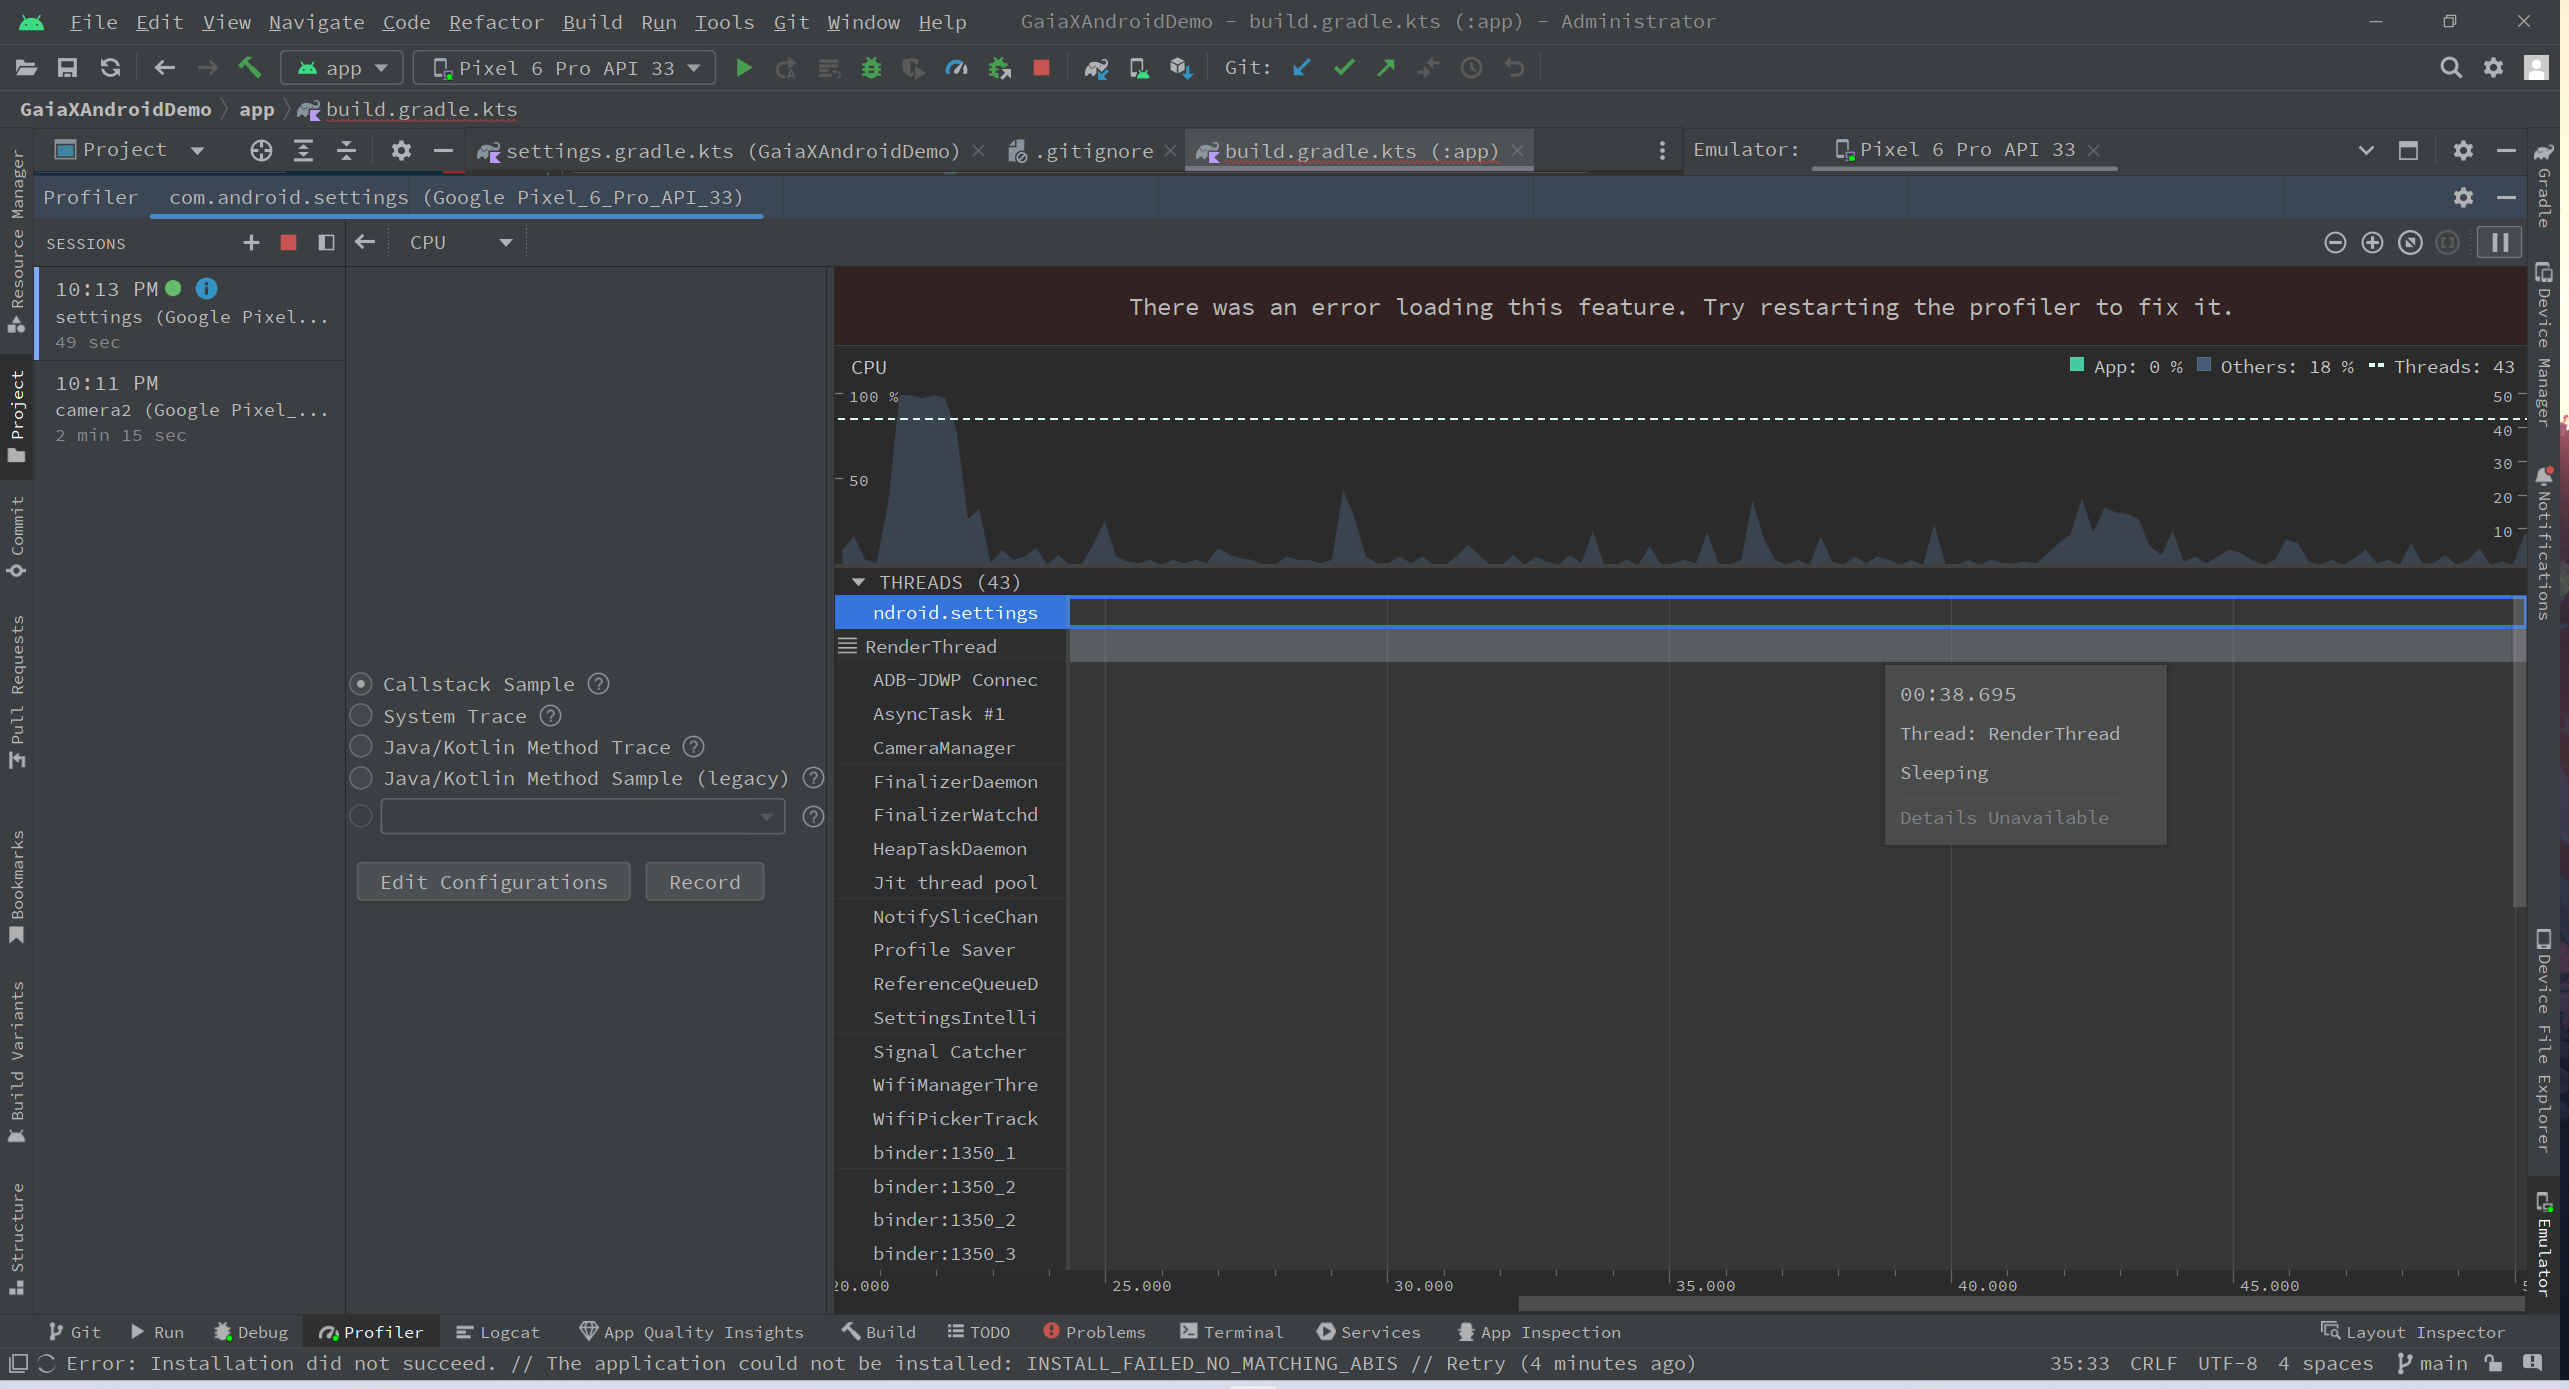Click main Git branch indicator
The height and width of the screenshot is (1389, 2569).
click(2431, 1364)
